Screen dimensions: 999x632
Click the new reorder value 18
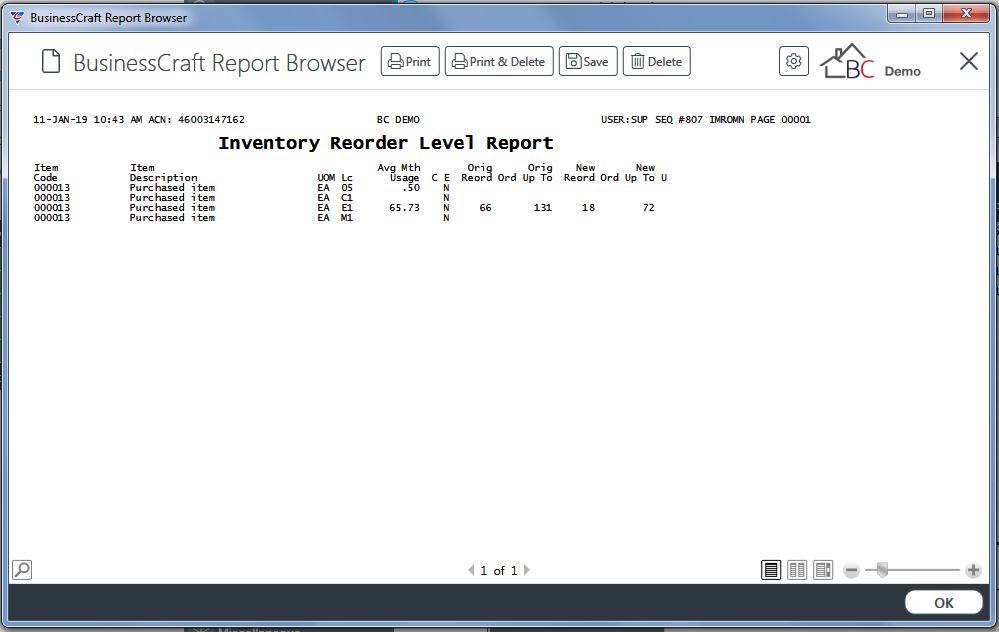click(x=588, y=208)
